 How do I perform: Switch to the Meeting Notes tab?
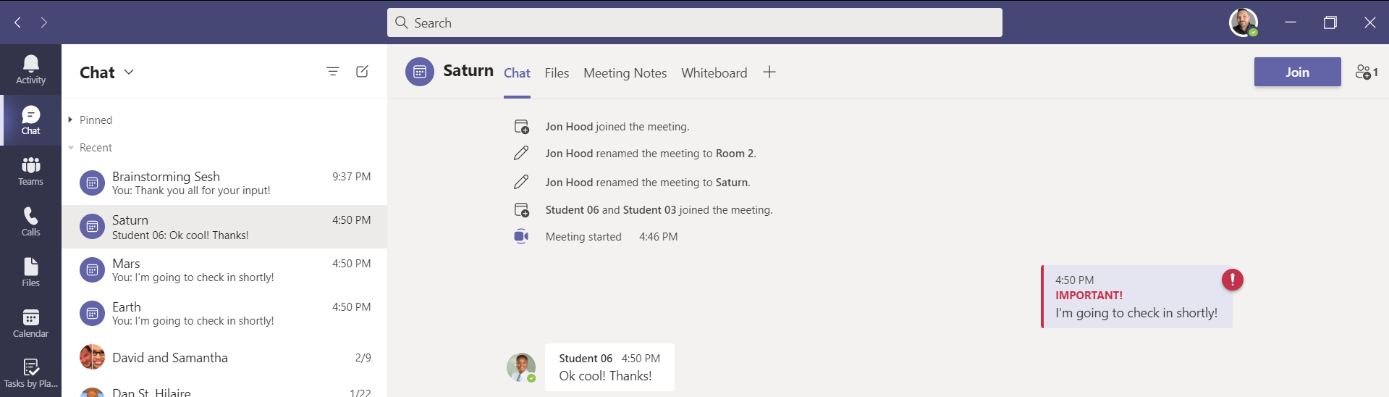625,73
